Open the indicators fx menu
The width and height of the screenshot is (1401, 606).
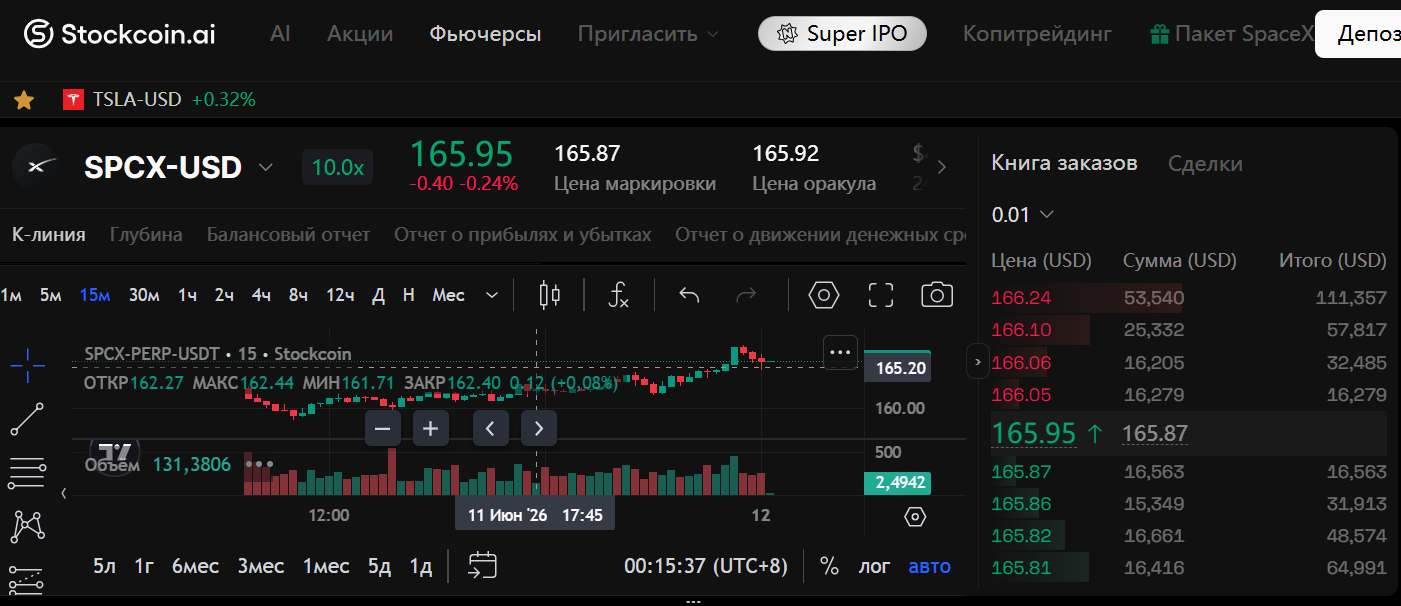(619, 295)
